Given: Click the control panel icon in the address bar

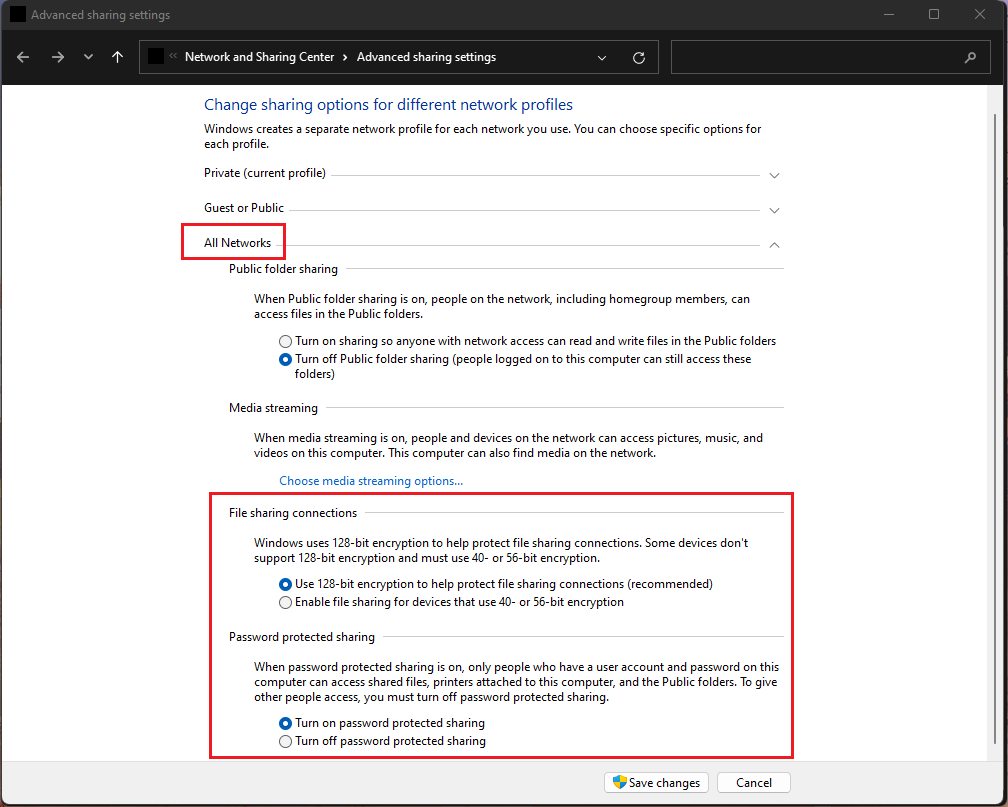Looking at the screenshot, I should pyautogui.click(x=156, y=57).
